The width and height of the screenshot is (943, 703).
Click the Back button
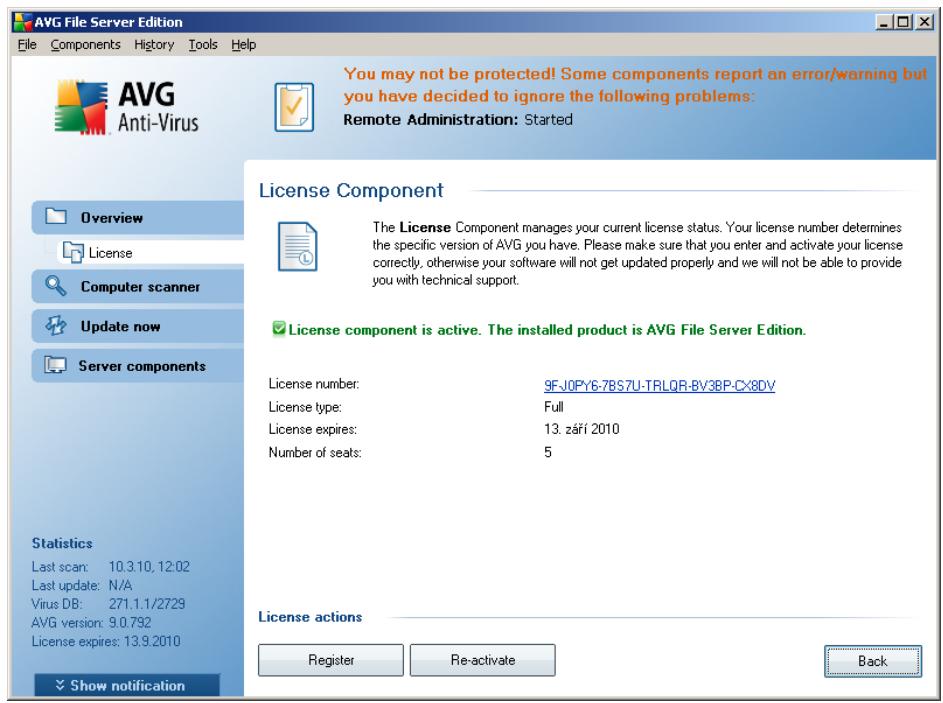point(873,661)
